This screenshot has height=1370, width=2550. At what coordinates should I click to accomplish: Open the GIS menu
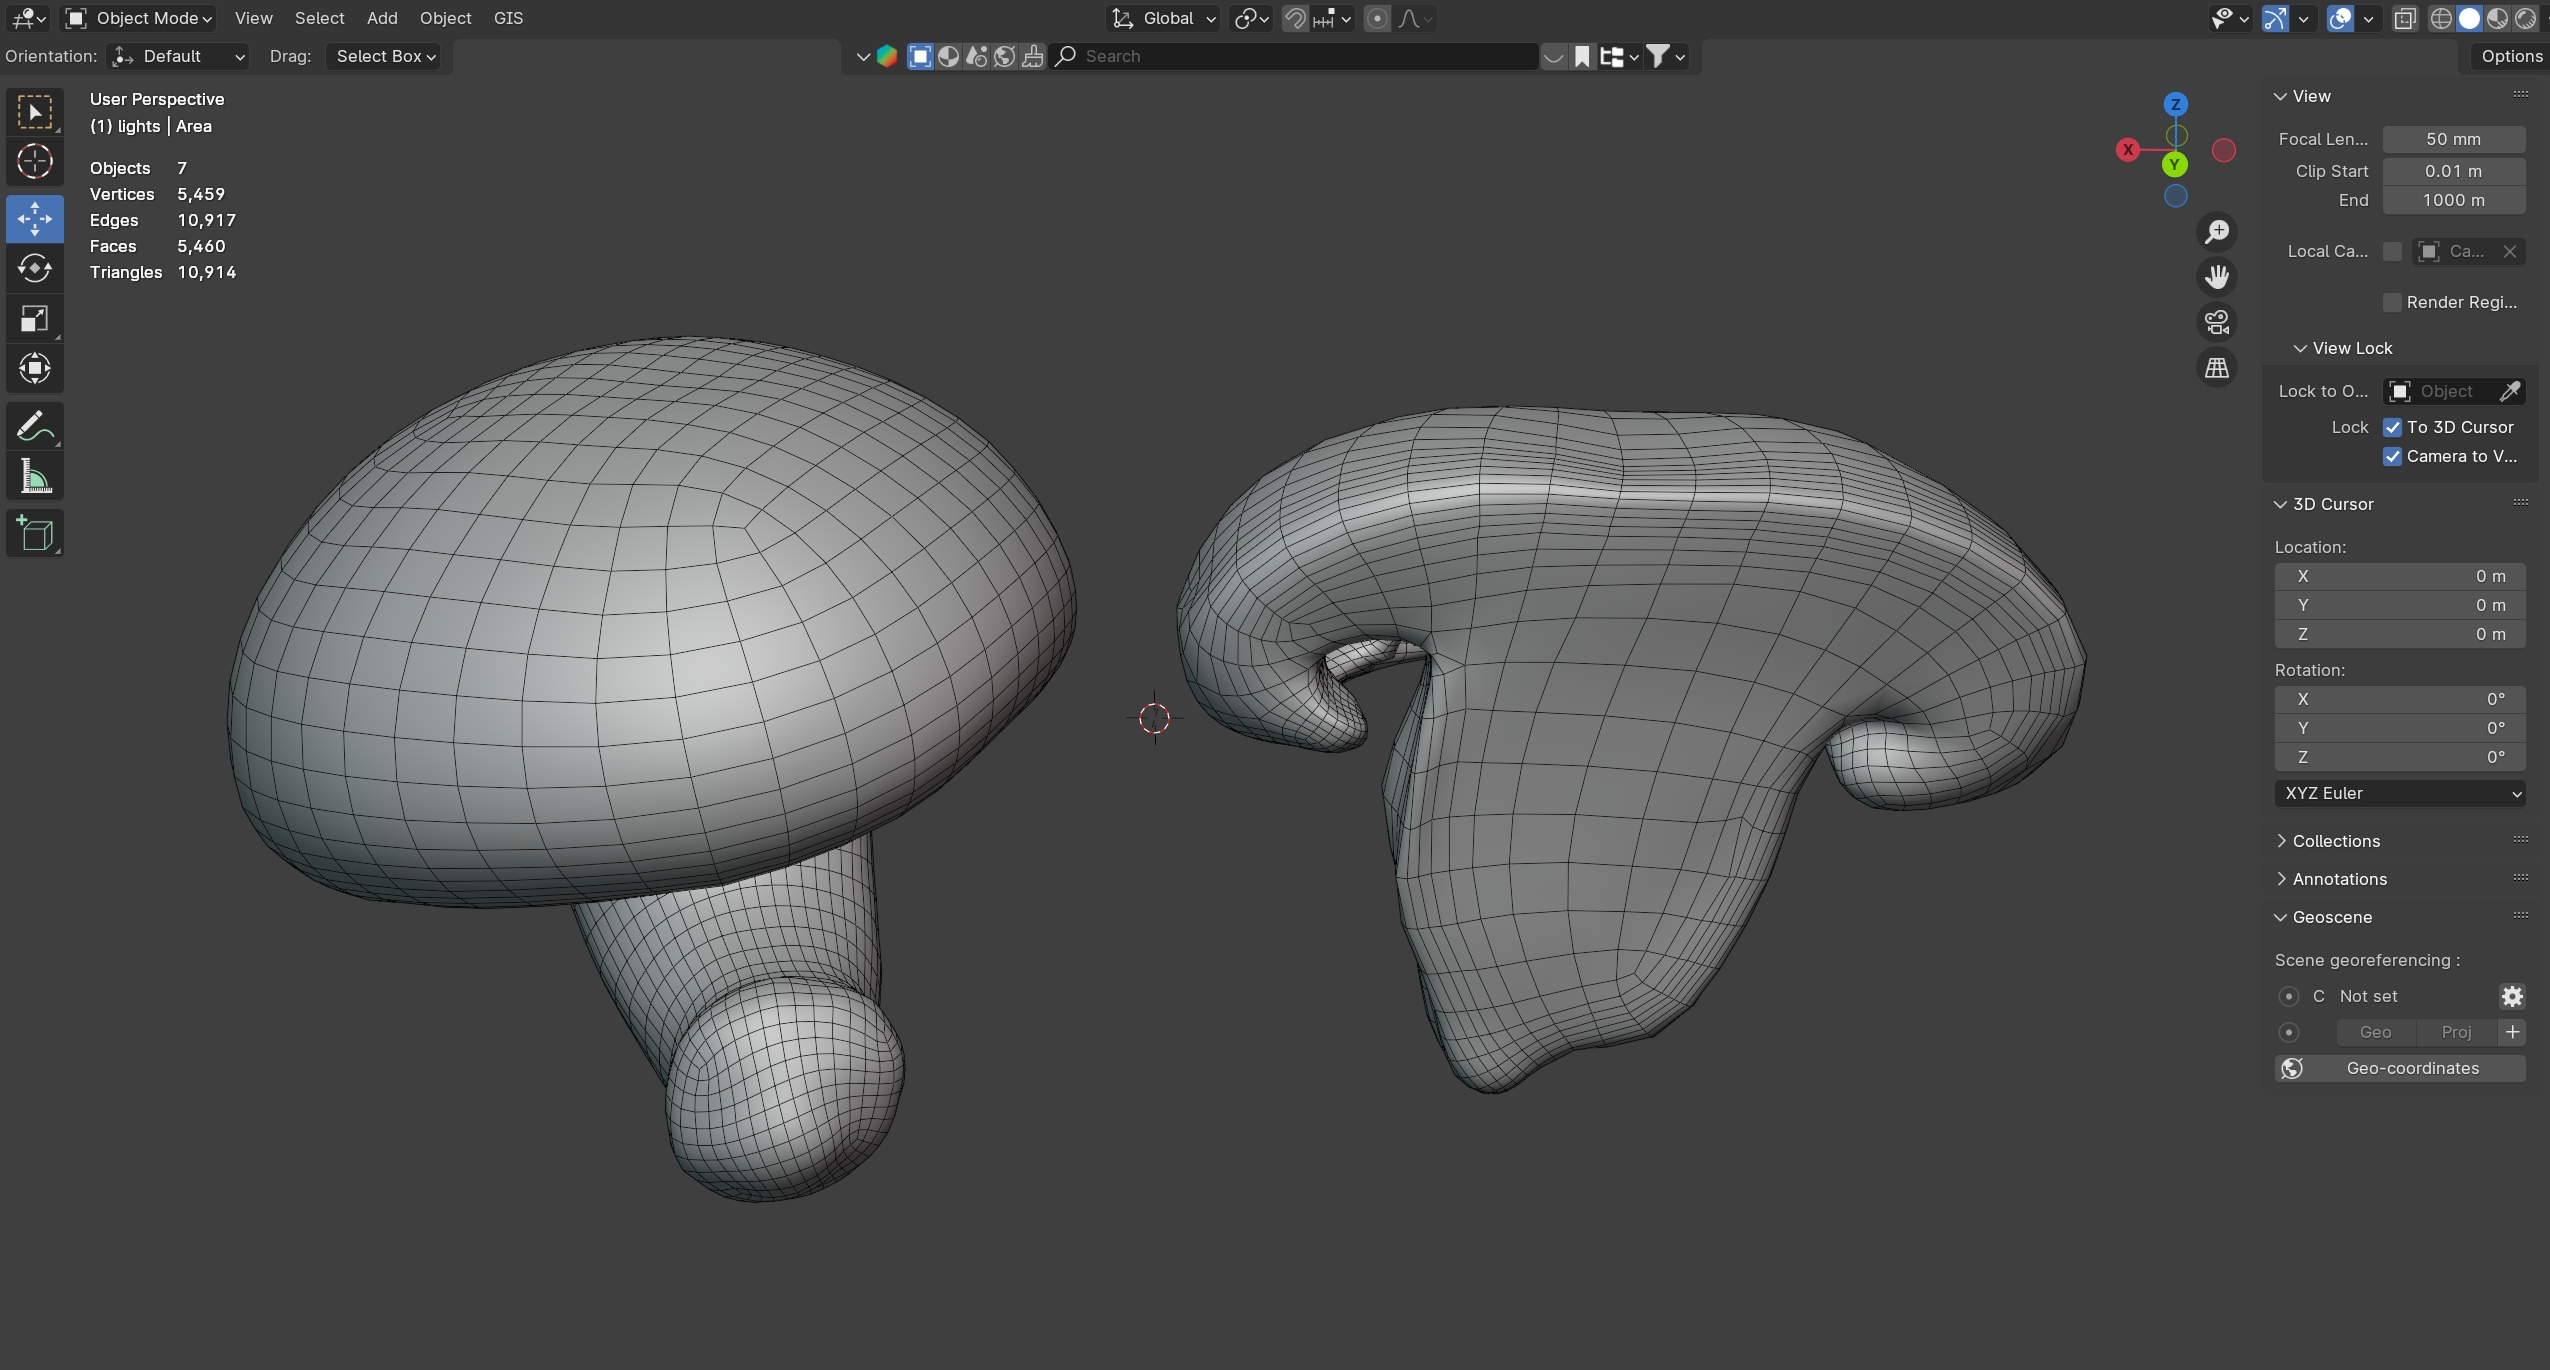(508, 18)
